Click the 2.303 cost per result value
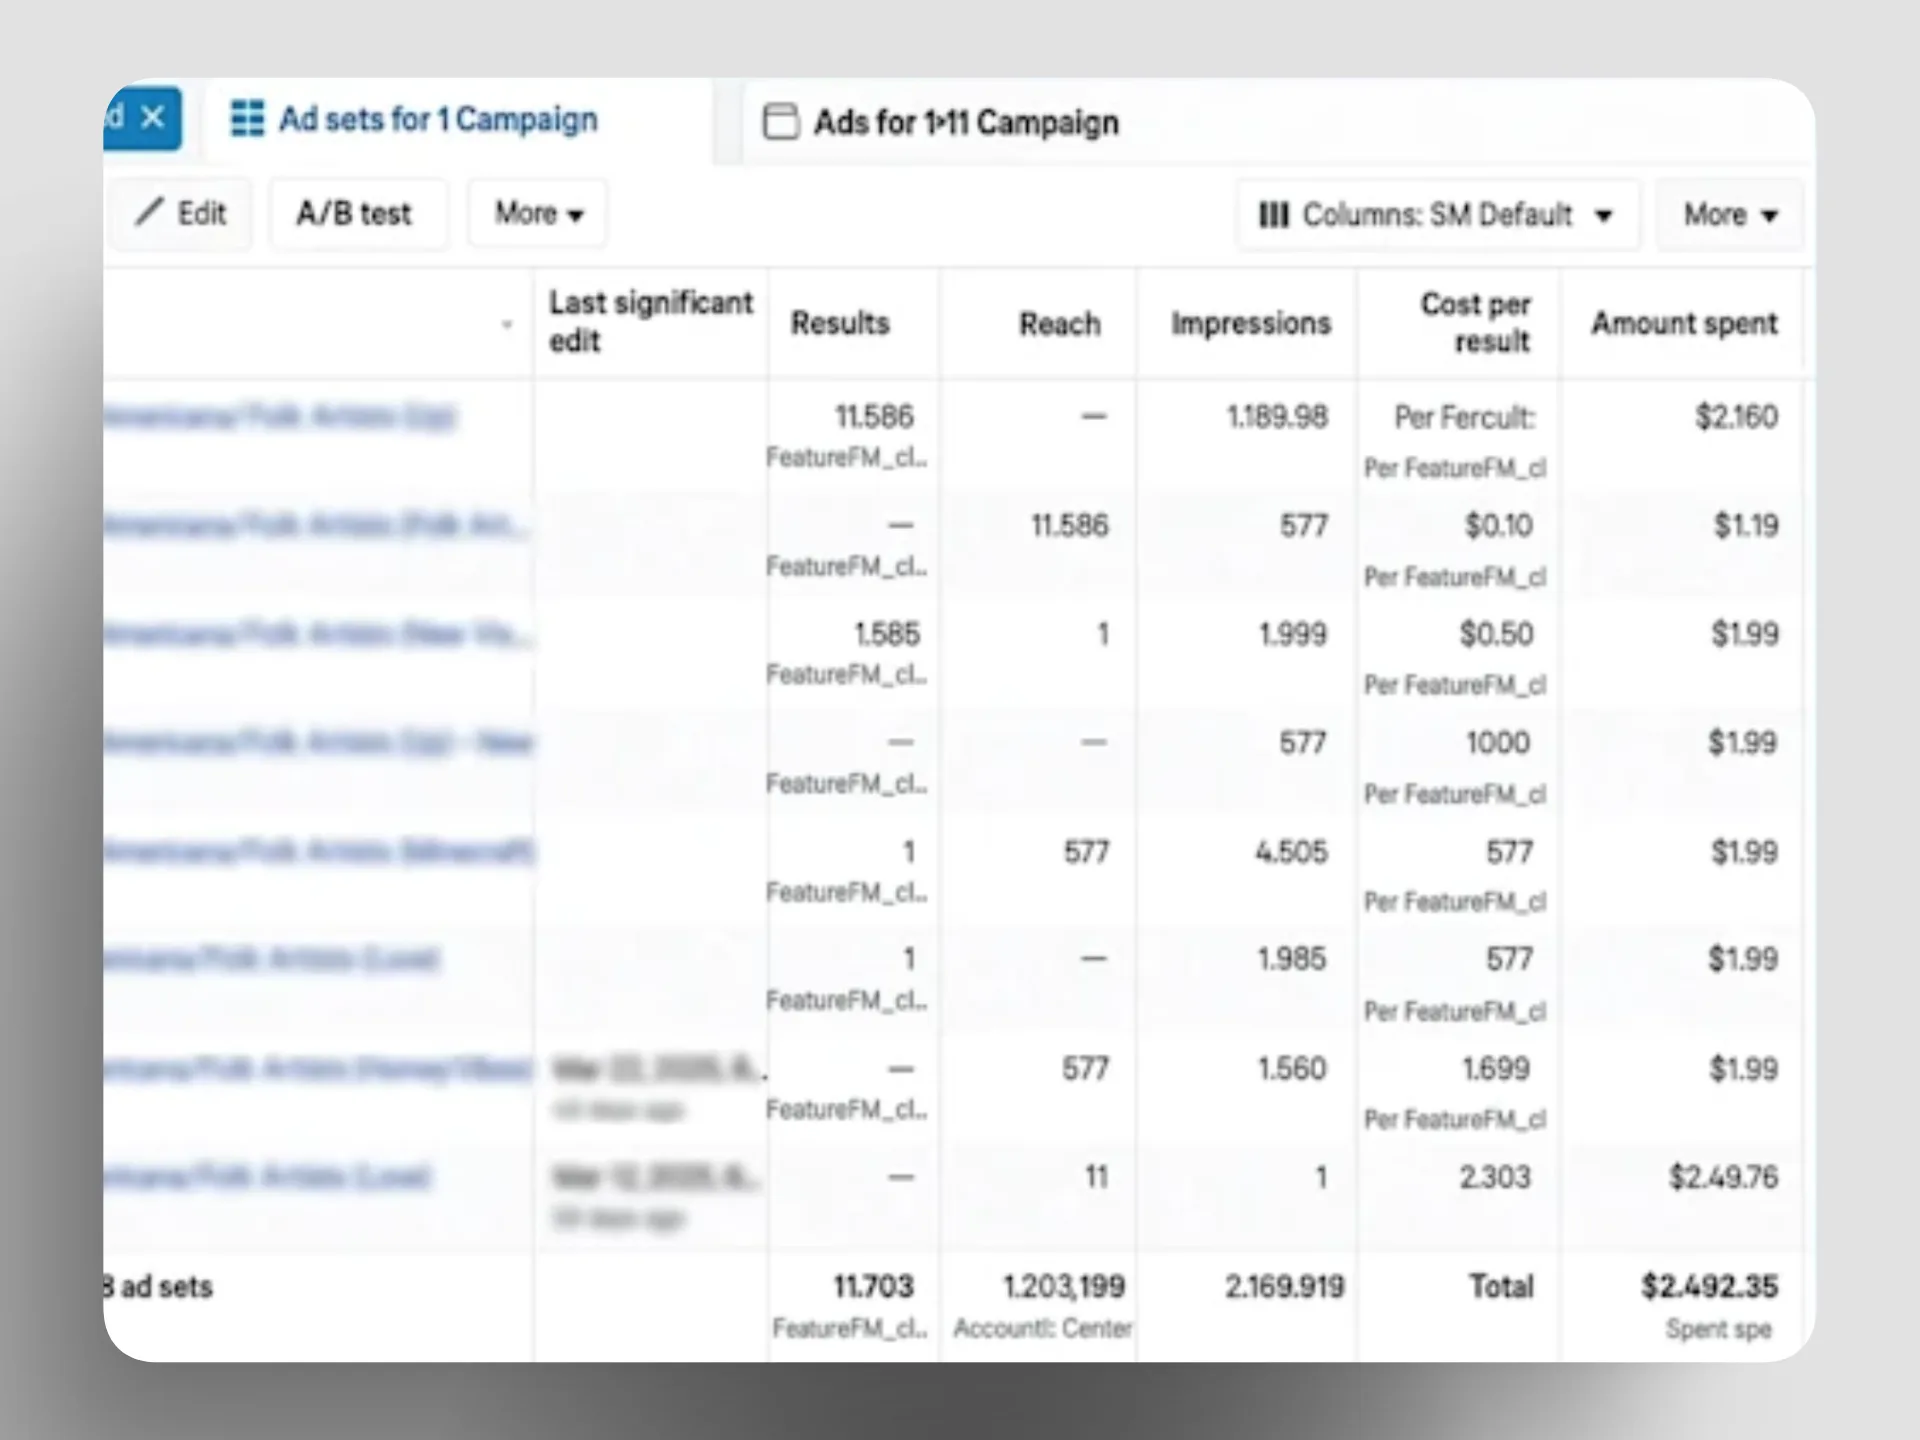 tap(1494, 1177)
